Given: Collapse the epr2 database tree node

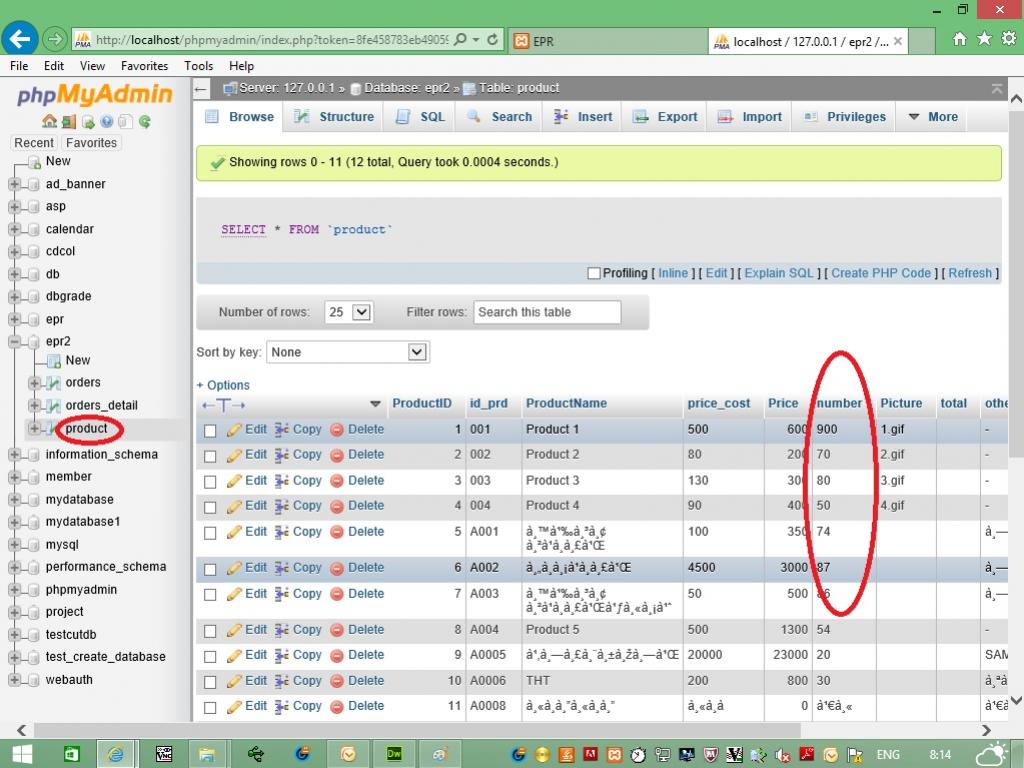Looking at the screenshot, I should coord(15,342).
